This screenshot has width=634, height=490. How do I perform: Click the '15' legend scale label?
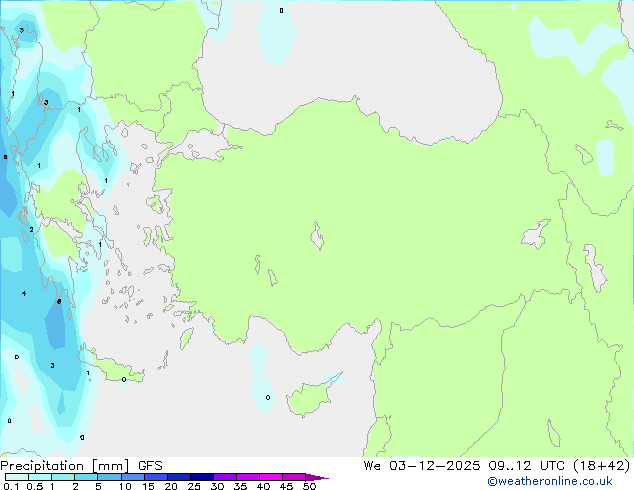pos(148,486)
